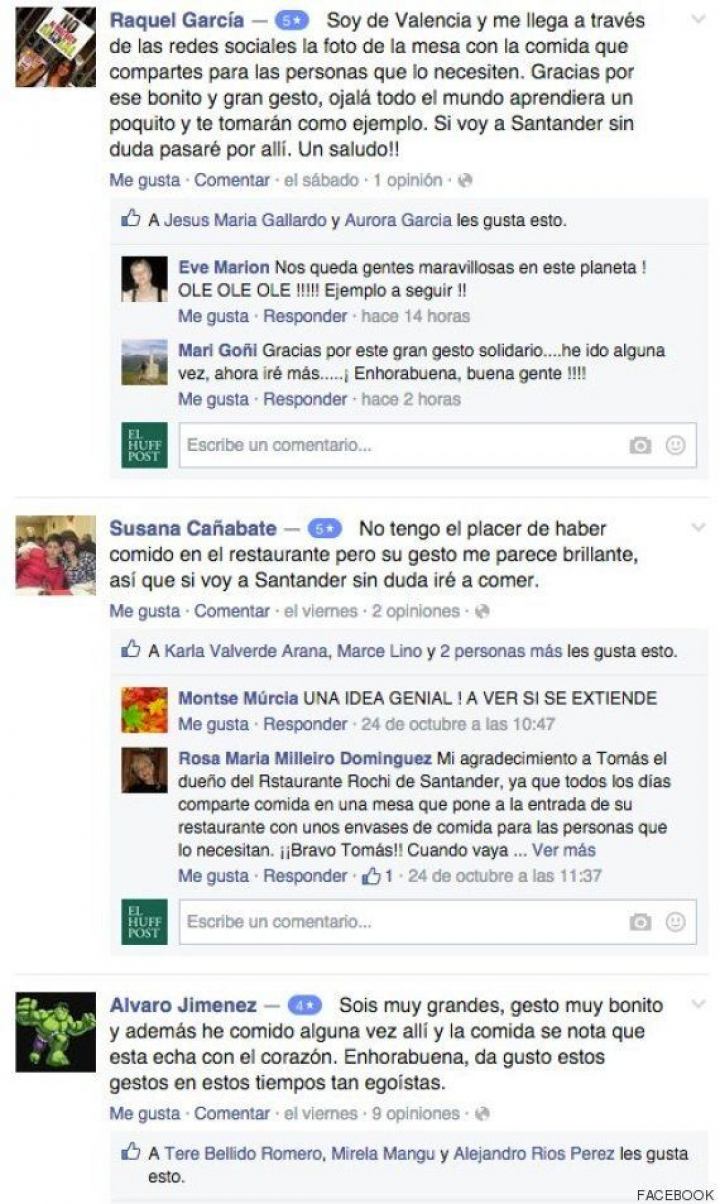Click globe privacy icon on Raquel's review
Image resolution: width=720 pixels, height=1204 pixels.
[465, 181]
